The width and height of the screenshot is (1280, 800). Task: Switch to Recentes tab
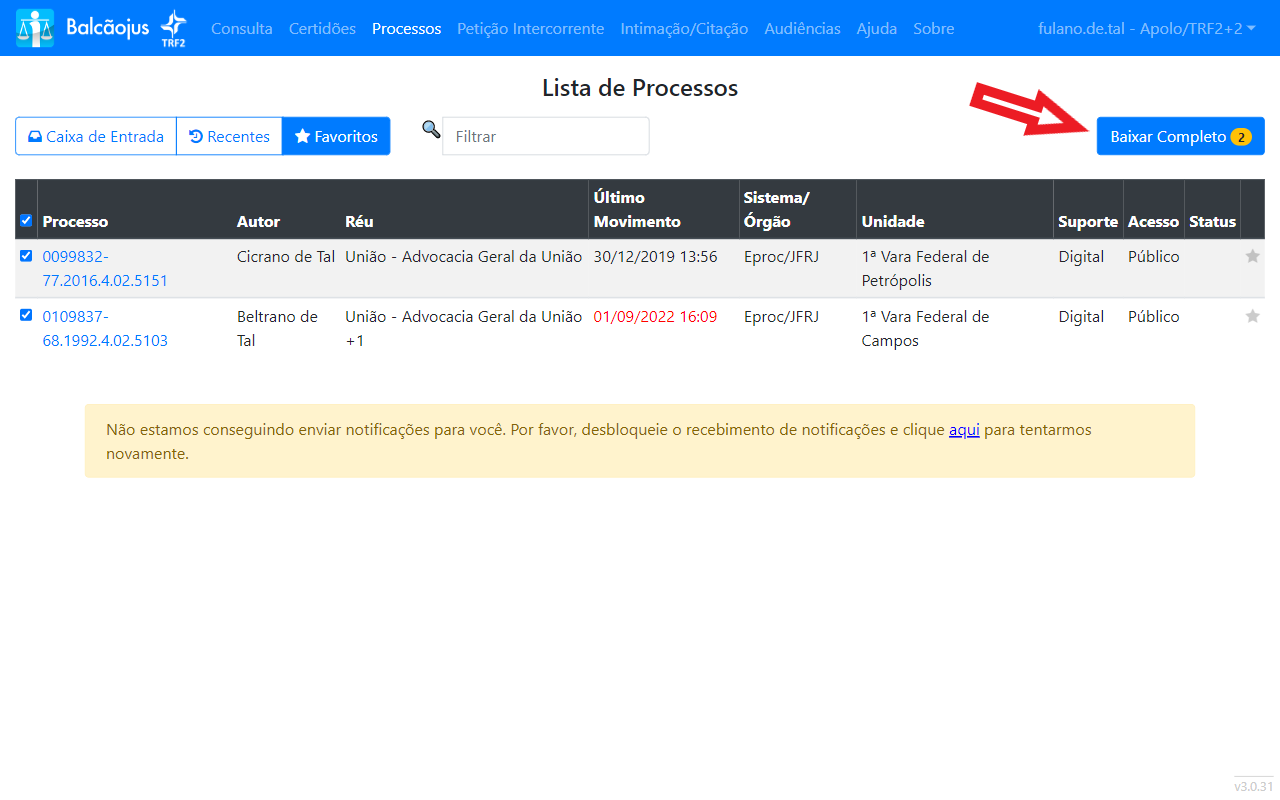(229, 136)
